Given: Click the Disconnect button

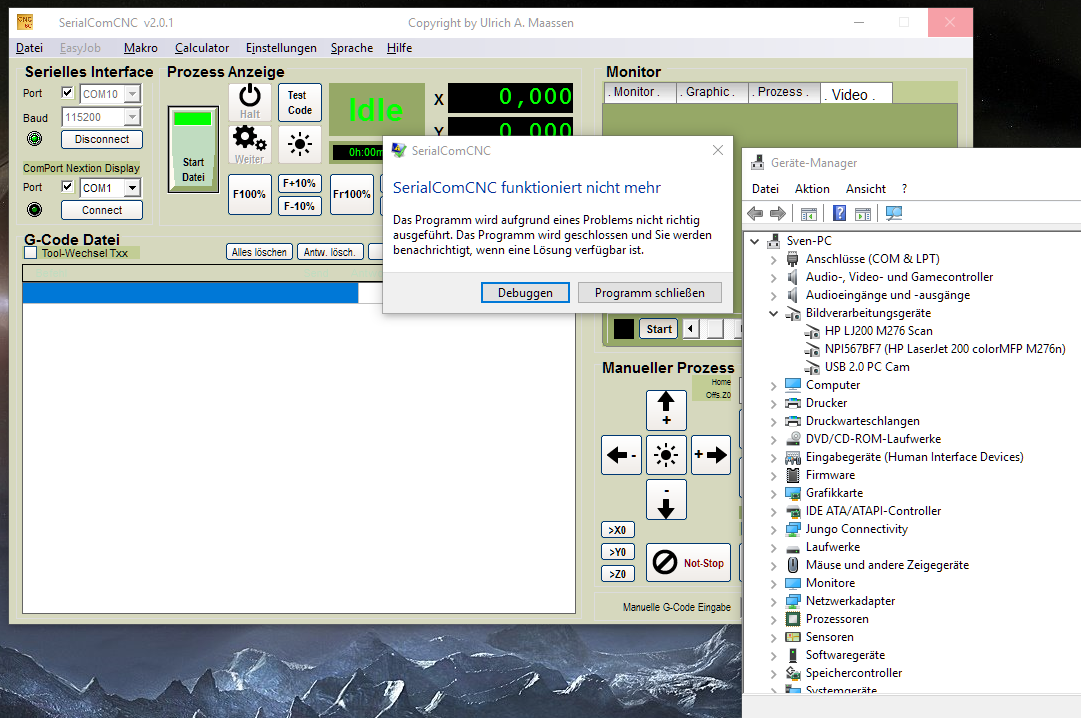Looking at the screenshot, I should pyautogui.click(x=102, y=139).
